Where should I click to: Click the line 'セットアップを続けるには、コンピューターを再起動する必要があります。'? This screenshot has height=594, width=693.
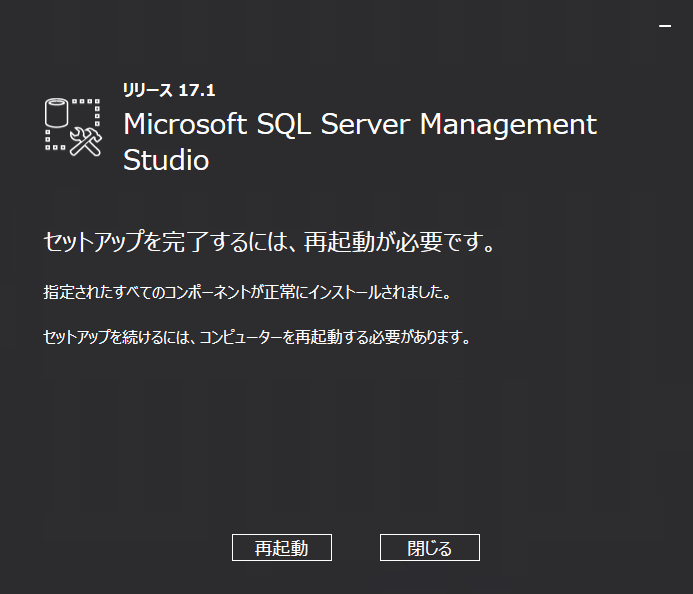click(256, 337)
